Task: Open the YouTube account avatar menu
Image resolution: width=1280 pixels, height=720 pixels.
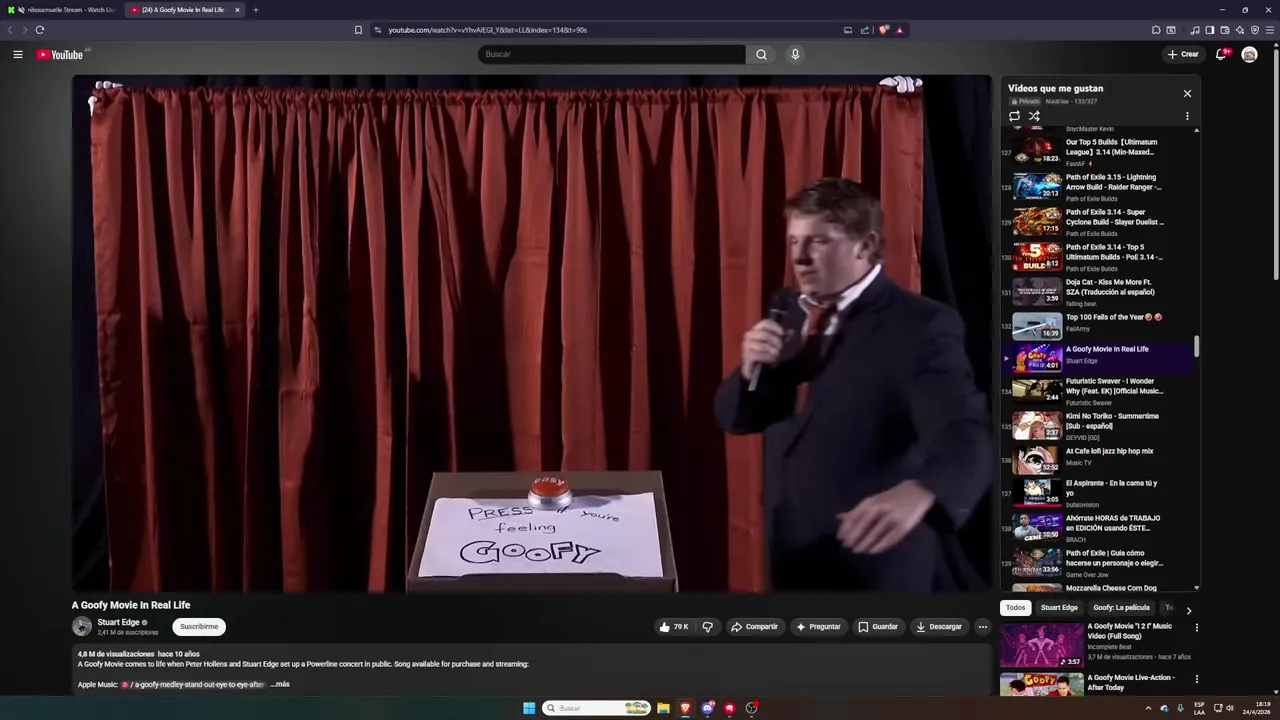Action: click(x=1249, y=54)
